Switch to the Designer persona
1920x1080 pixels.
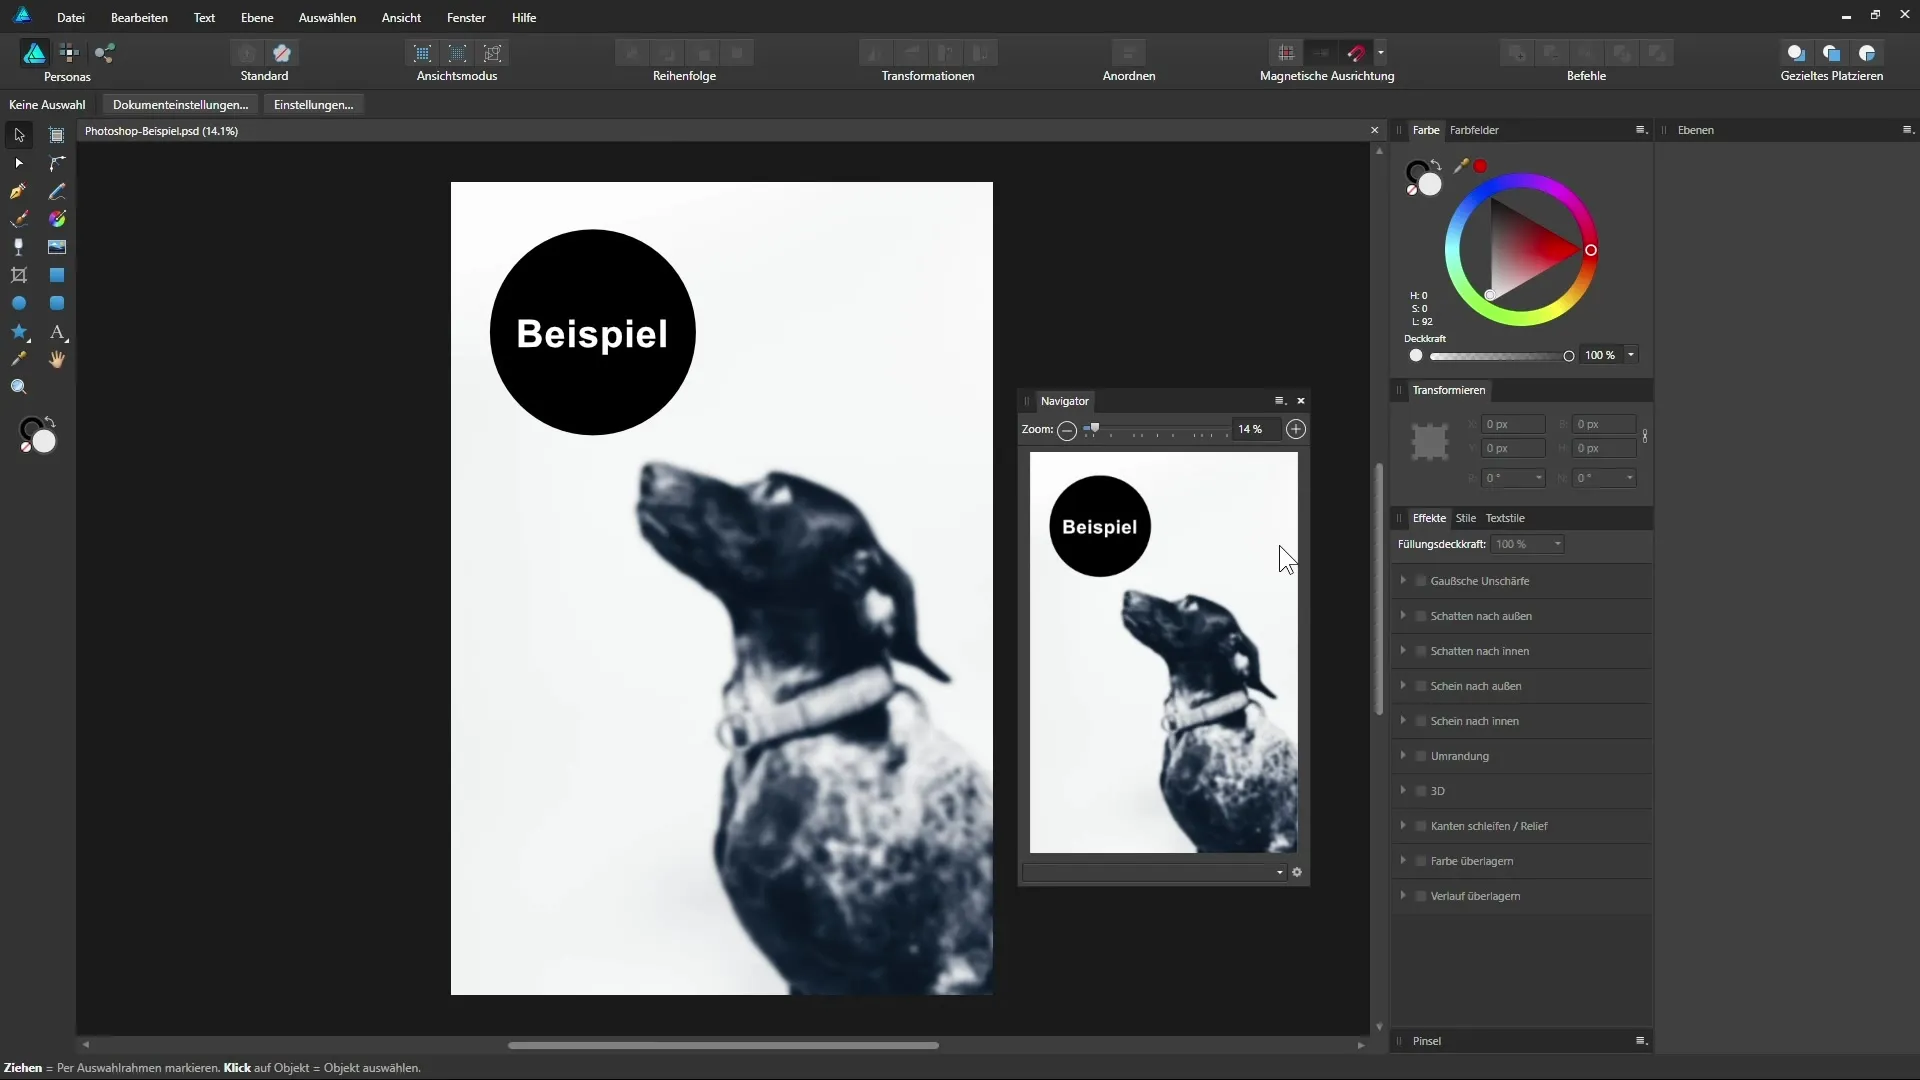[x=34, y=53]
